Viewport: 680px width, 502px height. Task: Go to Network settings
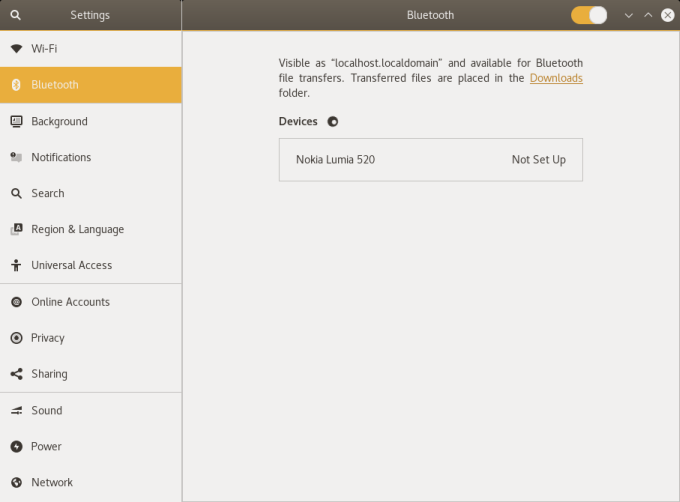point(52,482)
